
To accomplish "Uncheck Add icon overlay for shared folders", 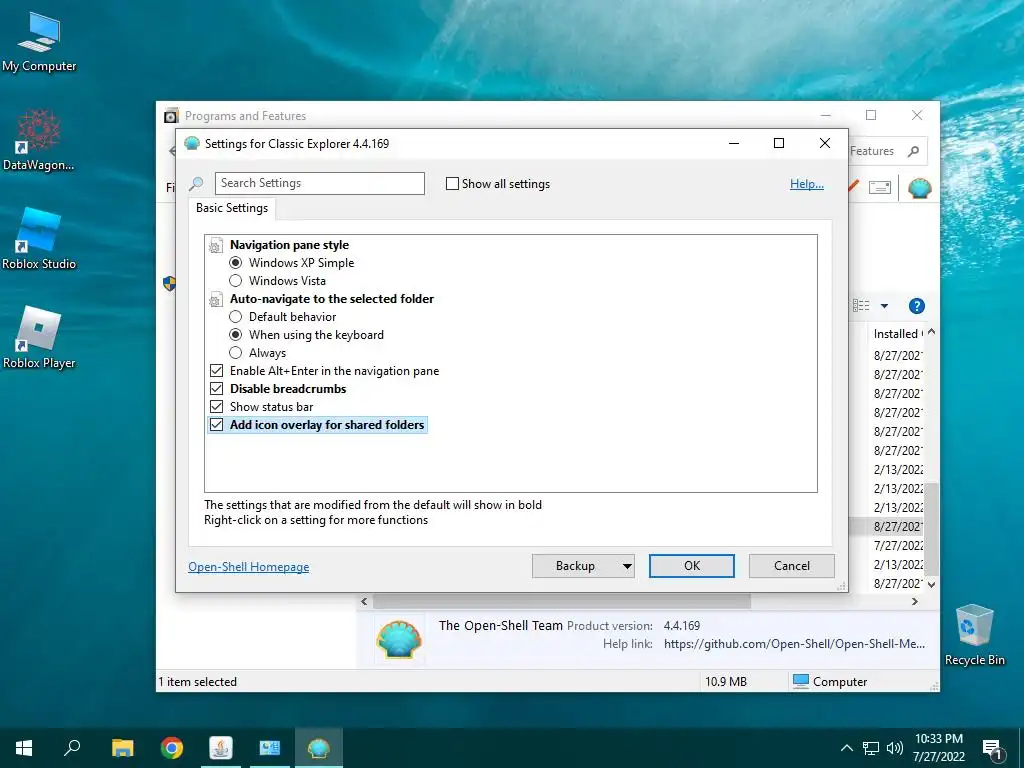I will pyautogui.click(x=216, y=424).
